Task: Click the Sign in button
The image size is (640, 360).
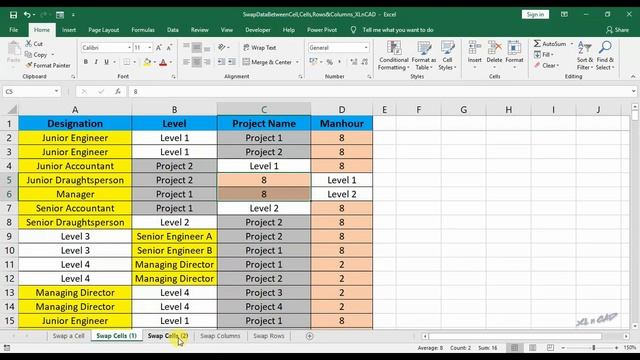Action: [x=535, y=14]
